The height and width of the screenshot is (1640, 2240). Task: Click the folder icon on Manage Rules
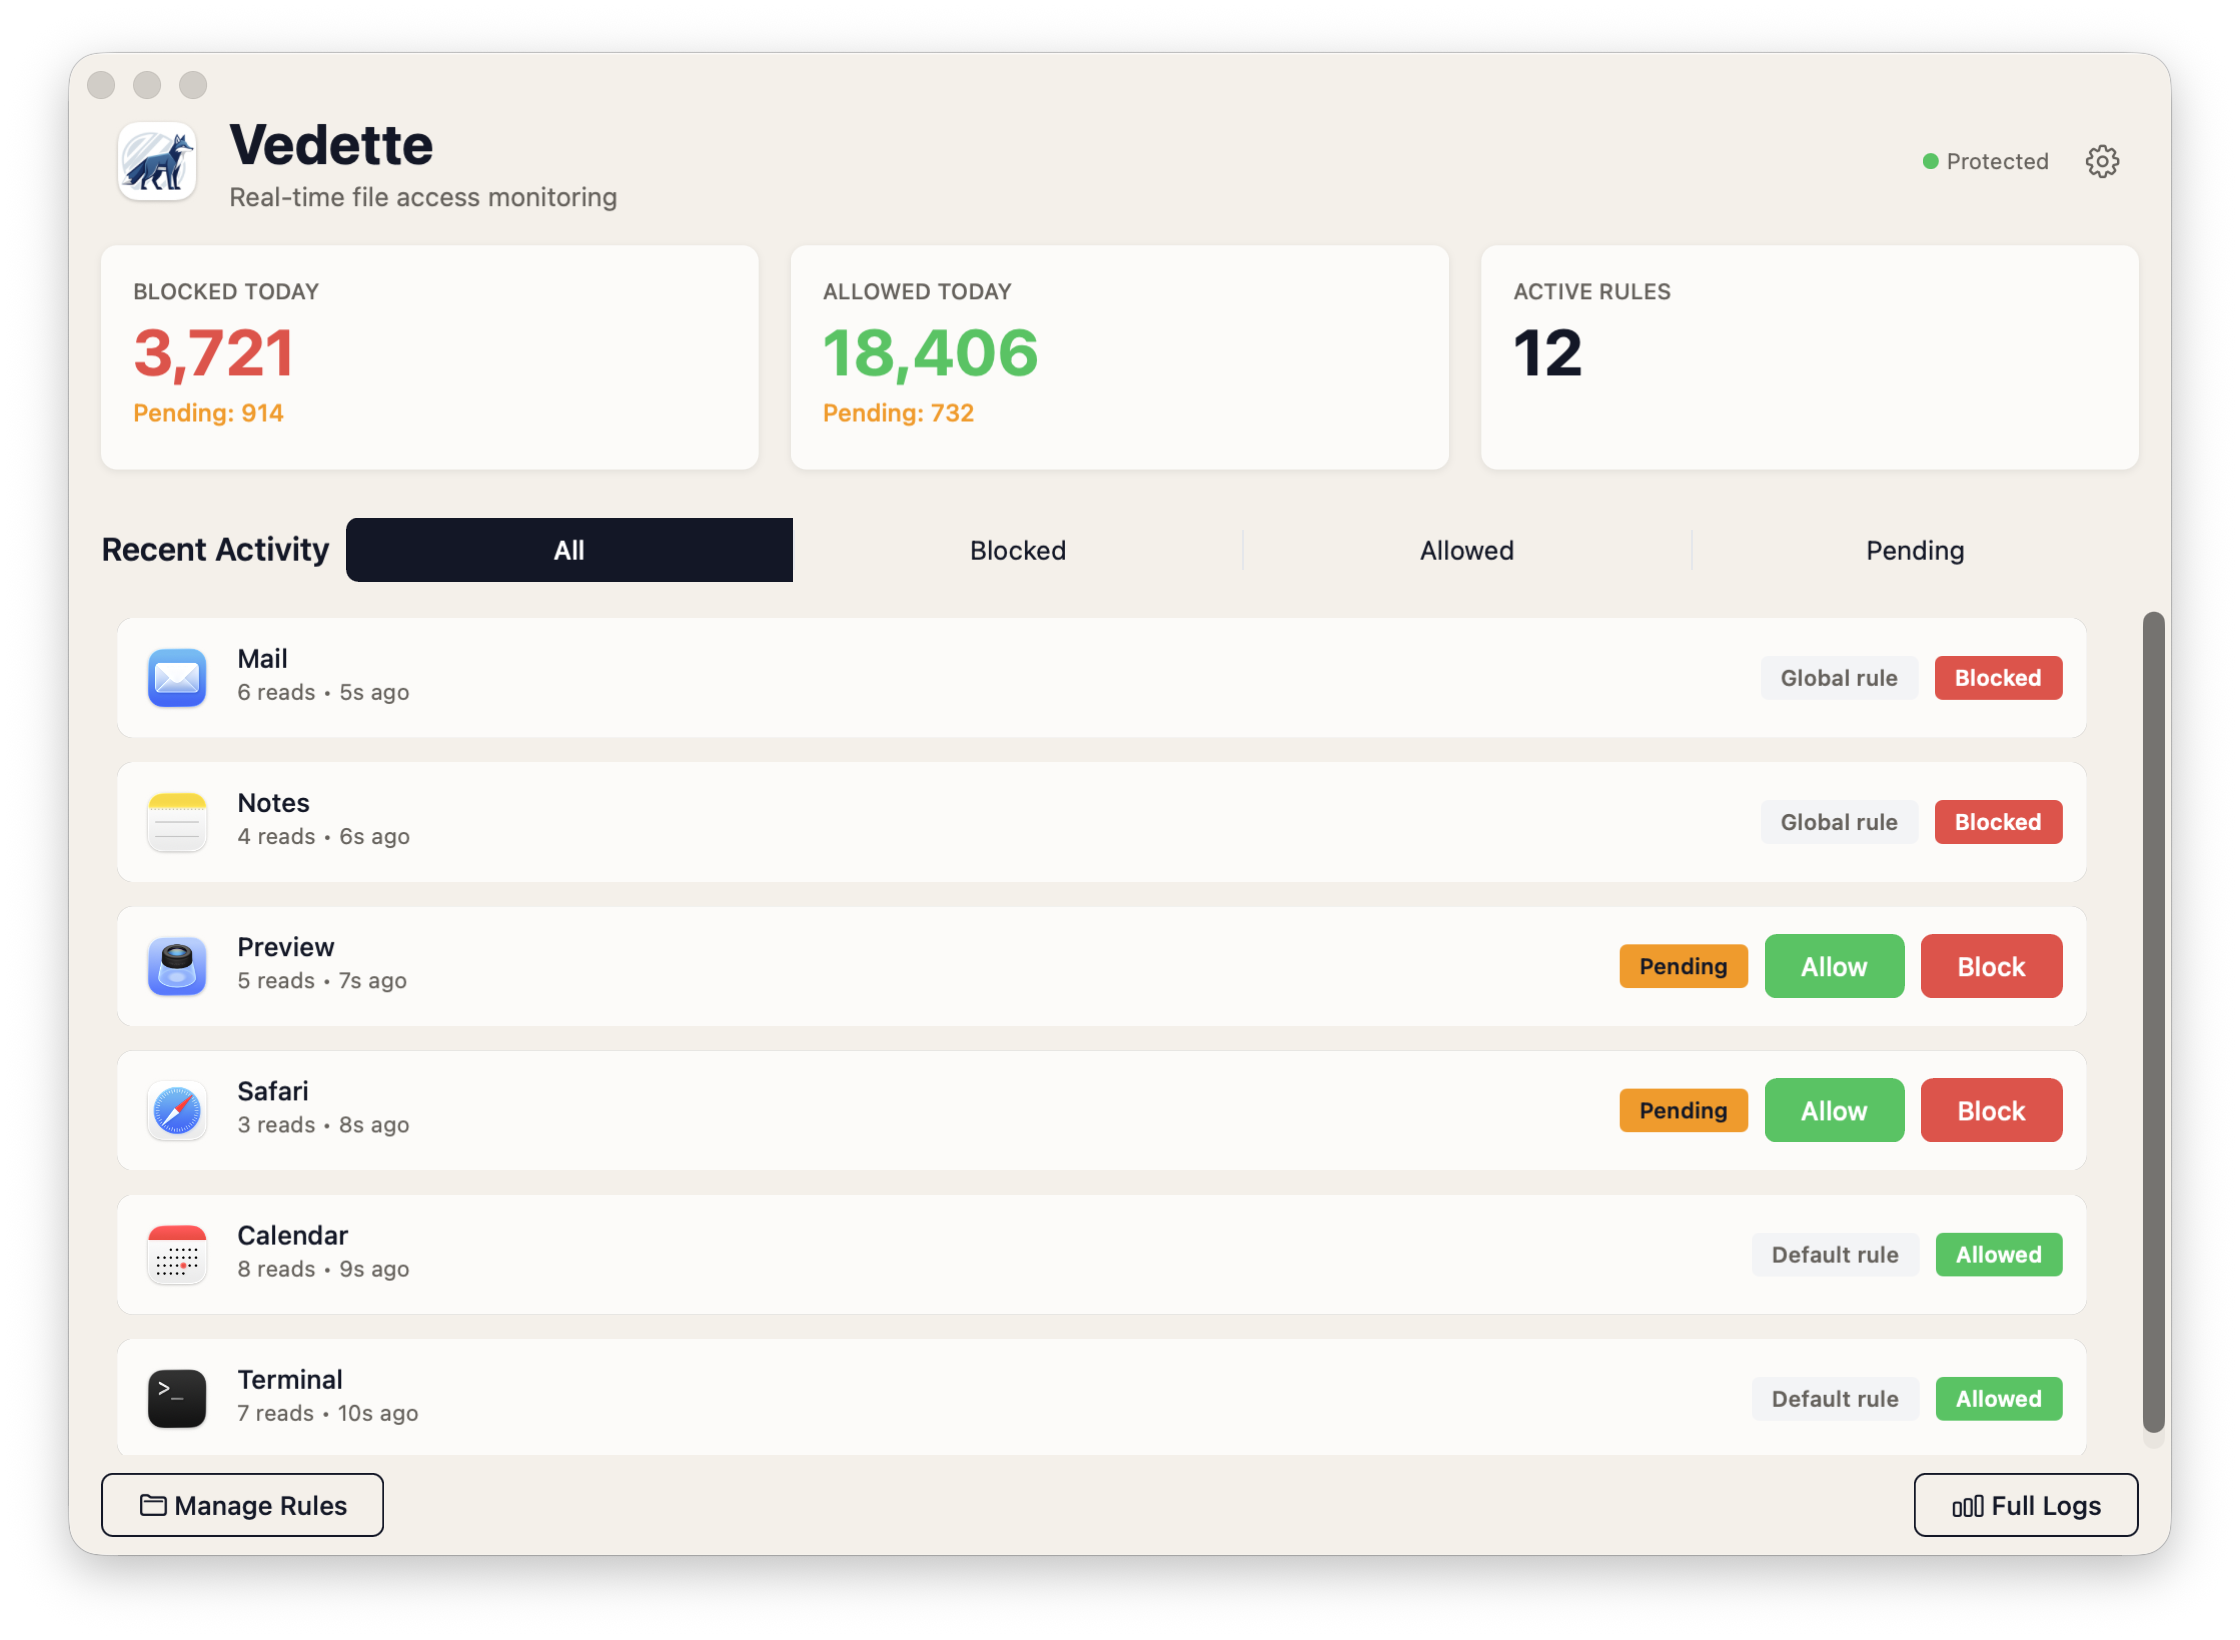(153, 1505)
